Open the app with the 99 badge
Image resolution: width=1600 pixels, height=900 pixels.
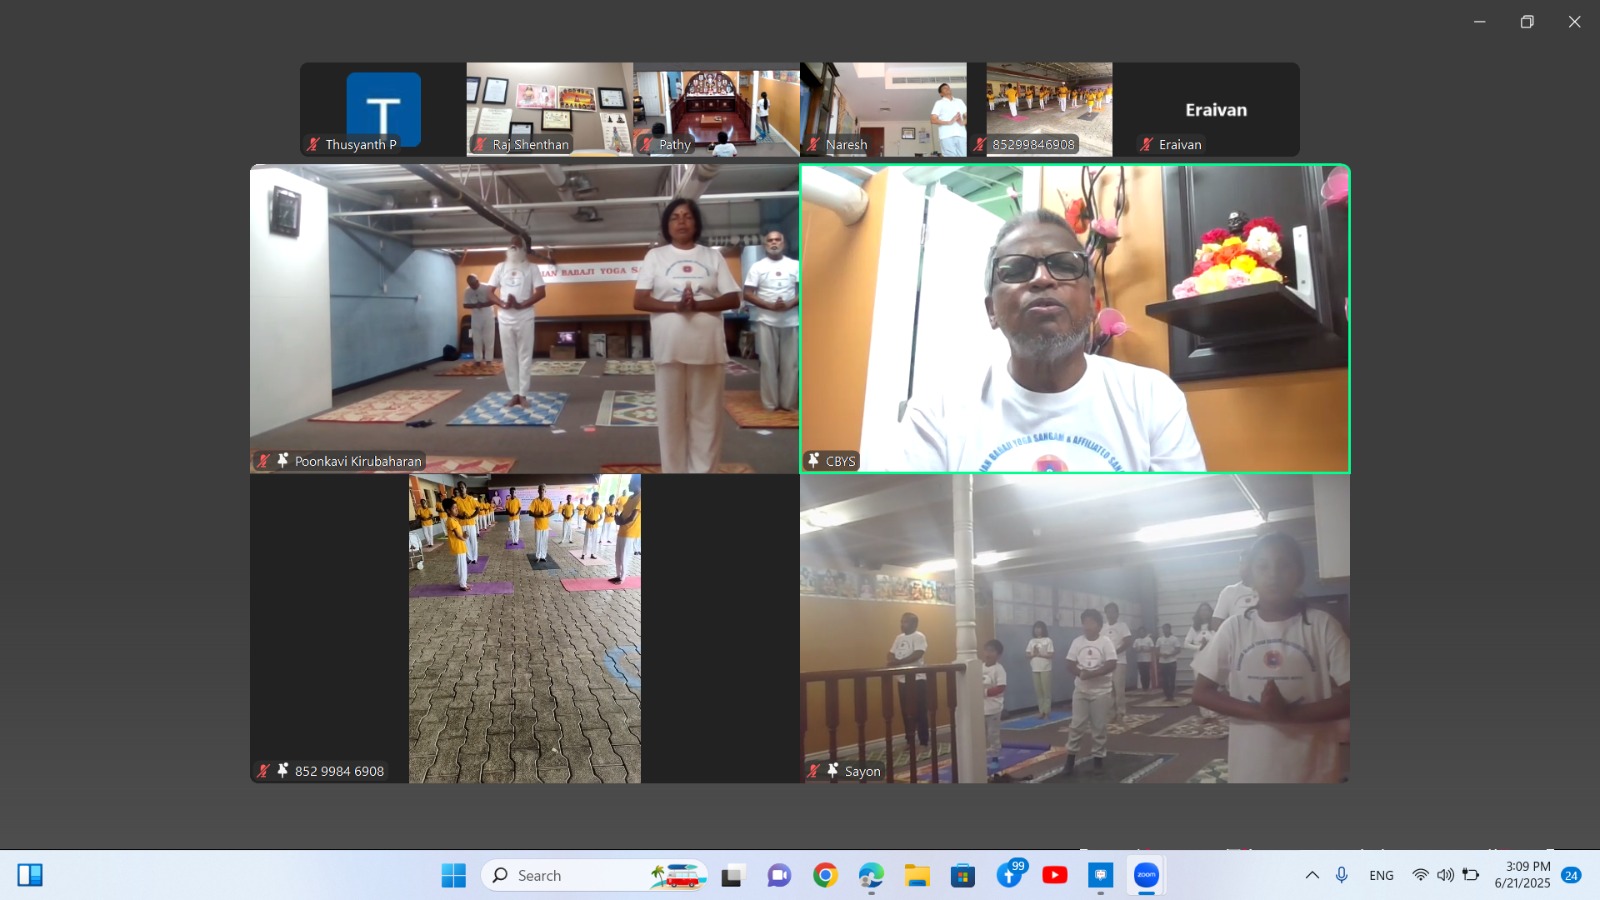(1010, 876)
